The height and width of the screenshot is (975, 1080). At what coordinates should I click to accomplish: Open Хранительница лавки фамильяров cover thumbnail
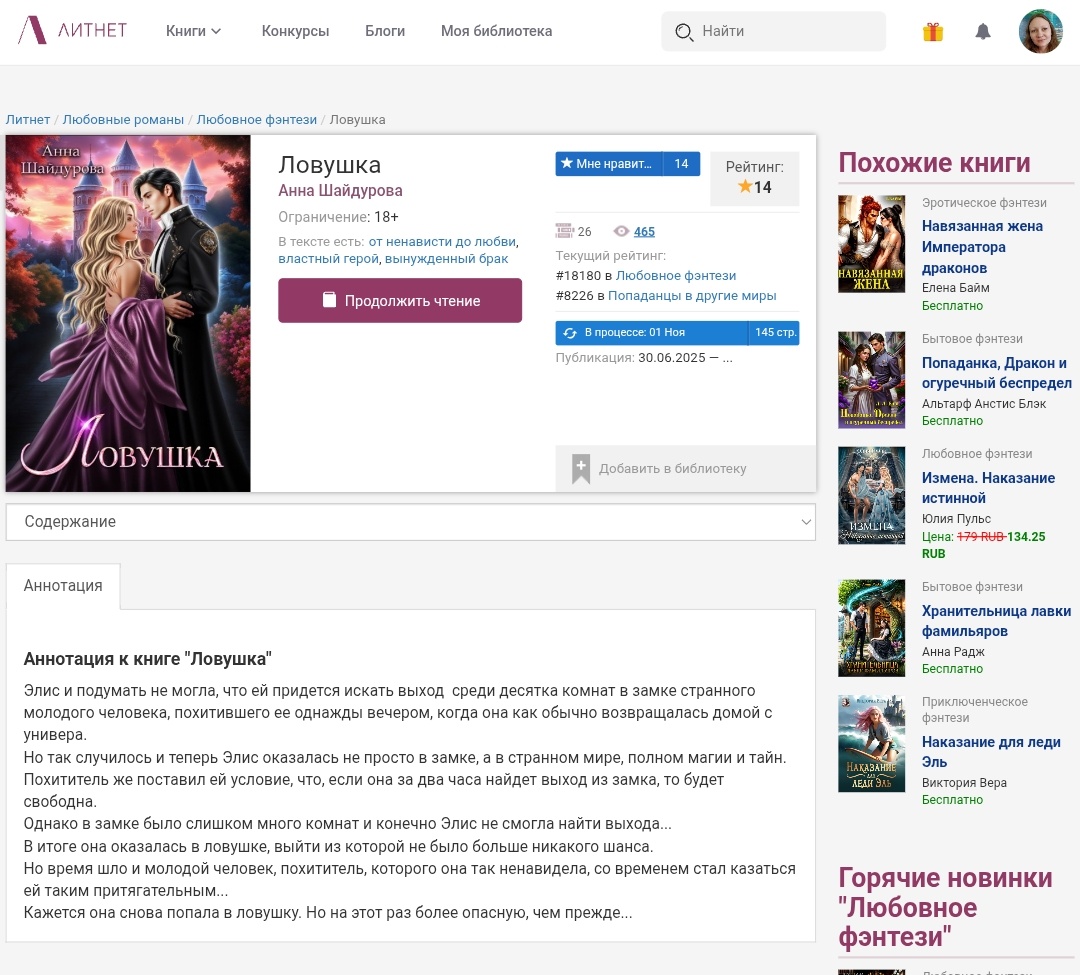coord(871,628)
